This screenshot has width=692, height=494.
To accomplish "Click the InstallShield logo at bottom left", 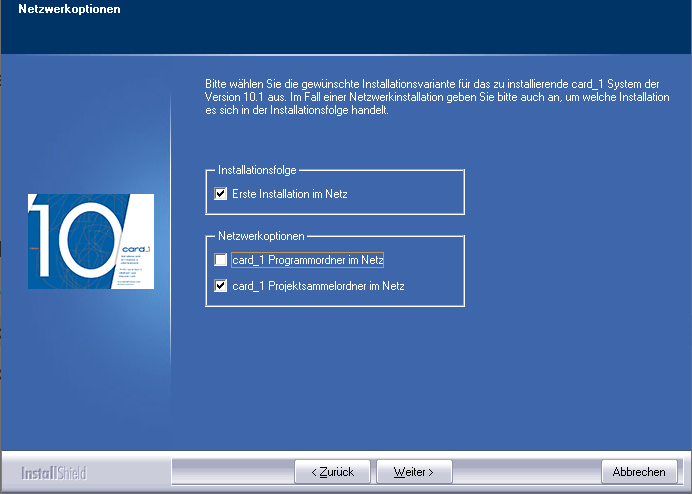I will (55, 471).
